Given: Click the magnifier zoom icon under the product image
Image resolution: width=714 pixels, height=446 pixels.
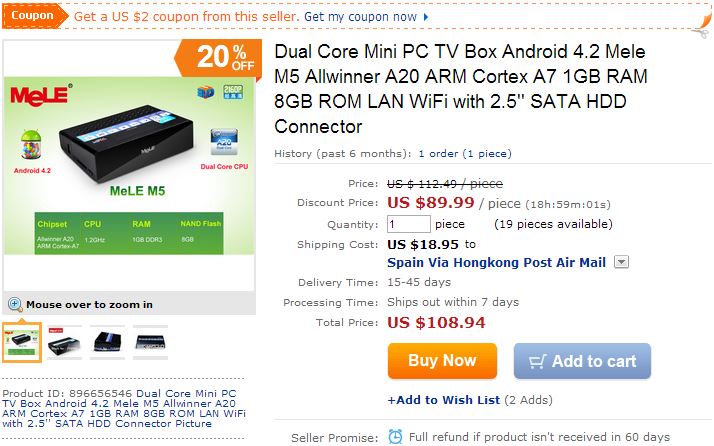Looking at the screenshot, I should coord(15,304).
